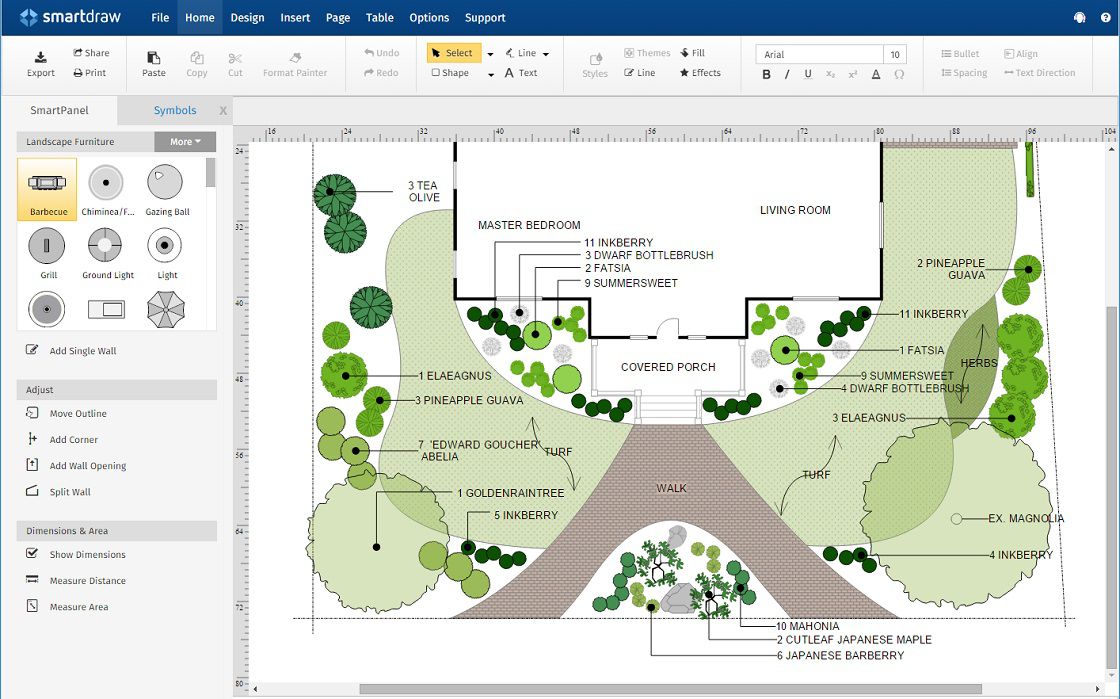Click the font color button
The image size is (1120, 699).
(x=876, y=74)
